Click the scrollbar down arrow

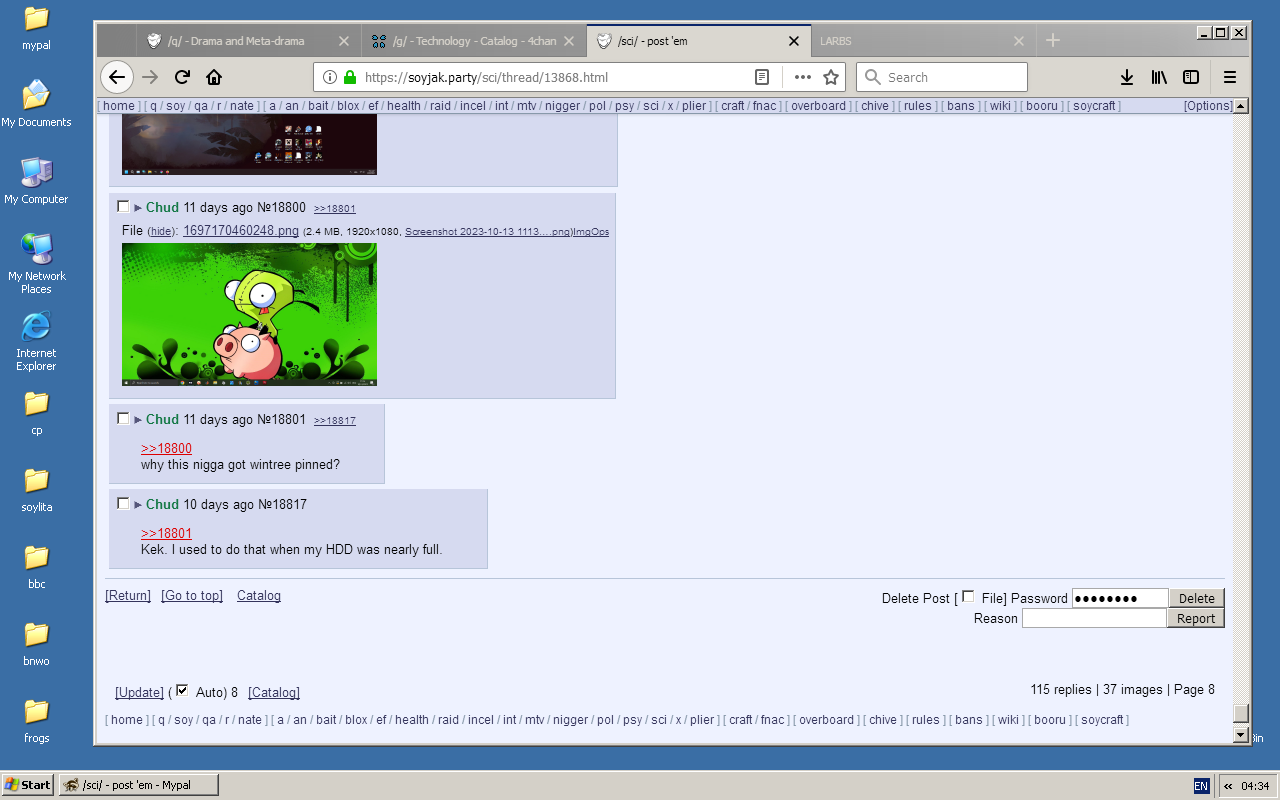1241,735
